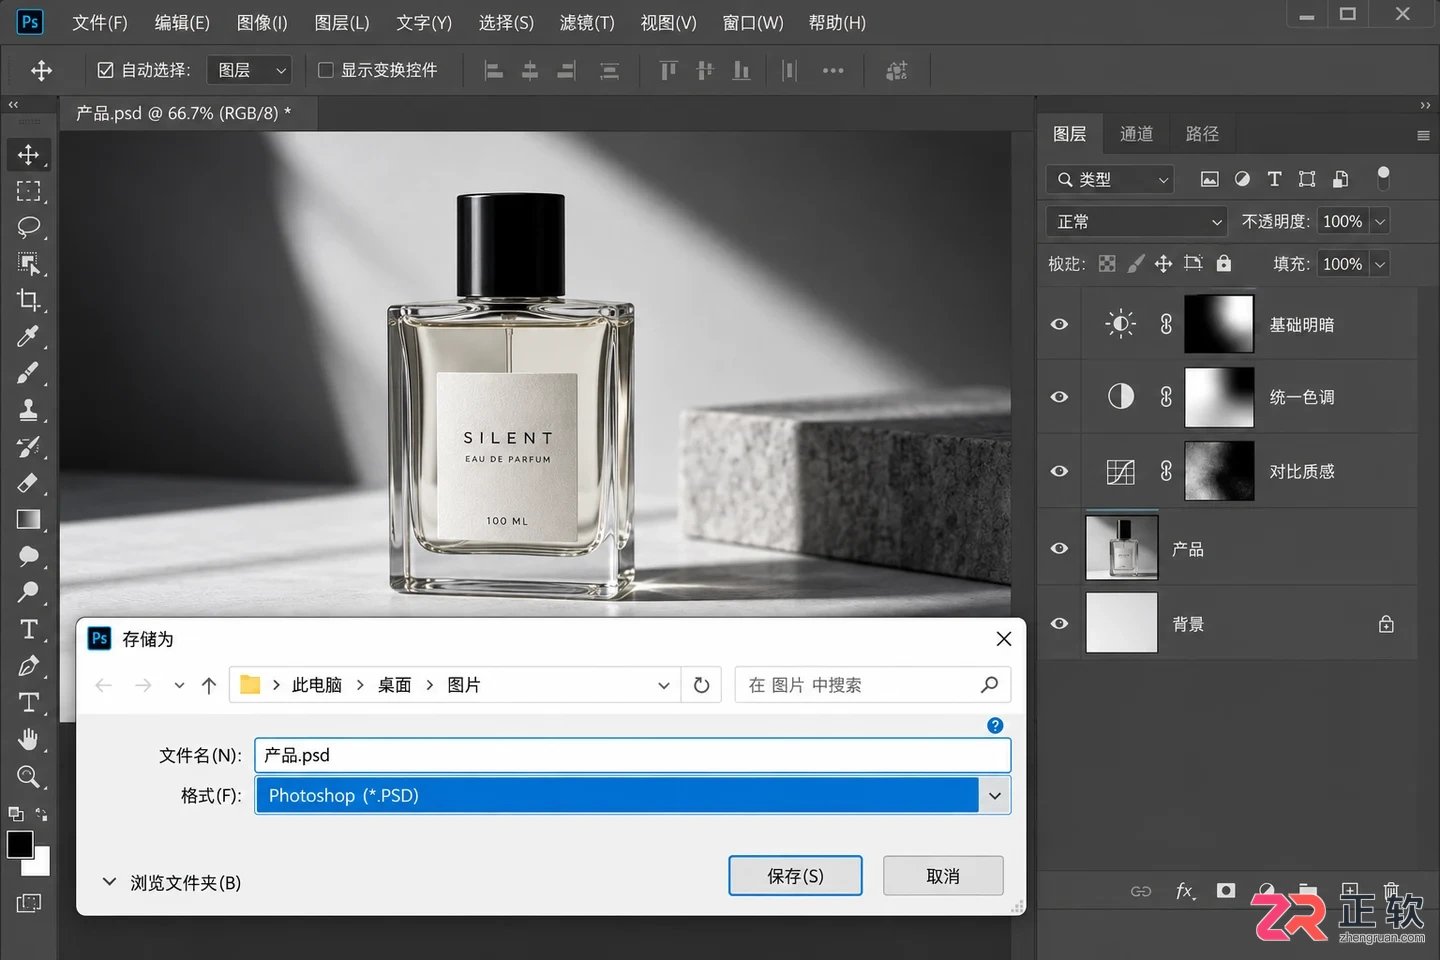Viewport: 1440px width, 960px height.
Task: Toggle visibility of 对比质感 layer
Action: pos(1059,471)
